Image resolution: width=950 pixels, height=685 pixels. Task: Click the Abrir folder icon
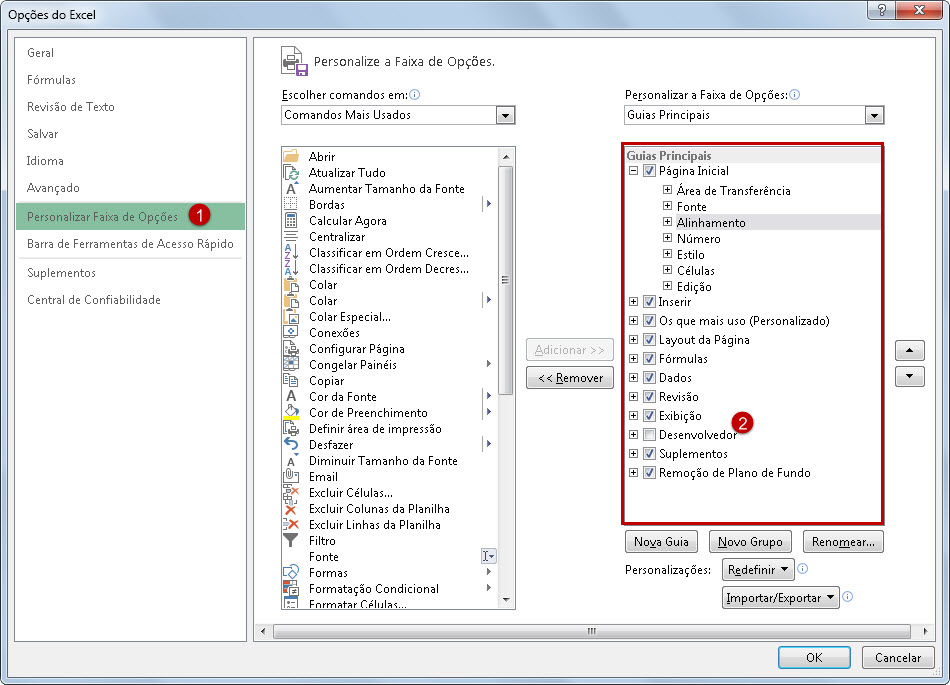point(291,156)
